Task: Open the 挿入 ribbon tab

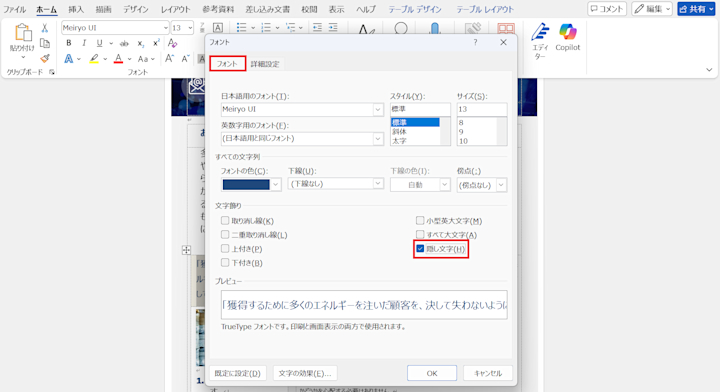Action: (x=76, y=9)
